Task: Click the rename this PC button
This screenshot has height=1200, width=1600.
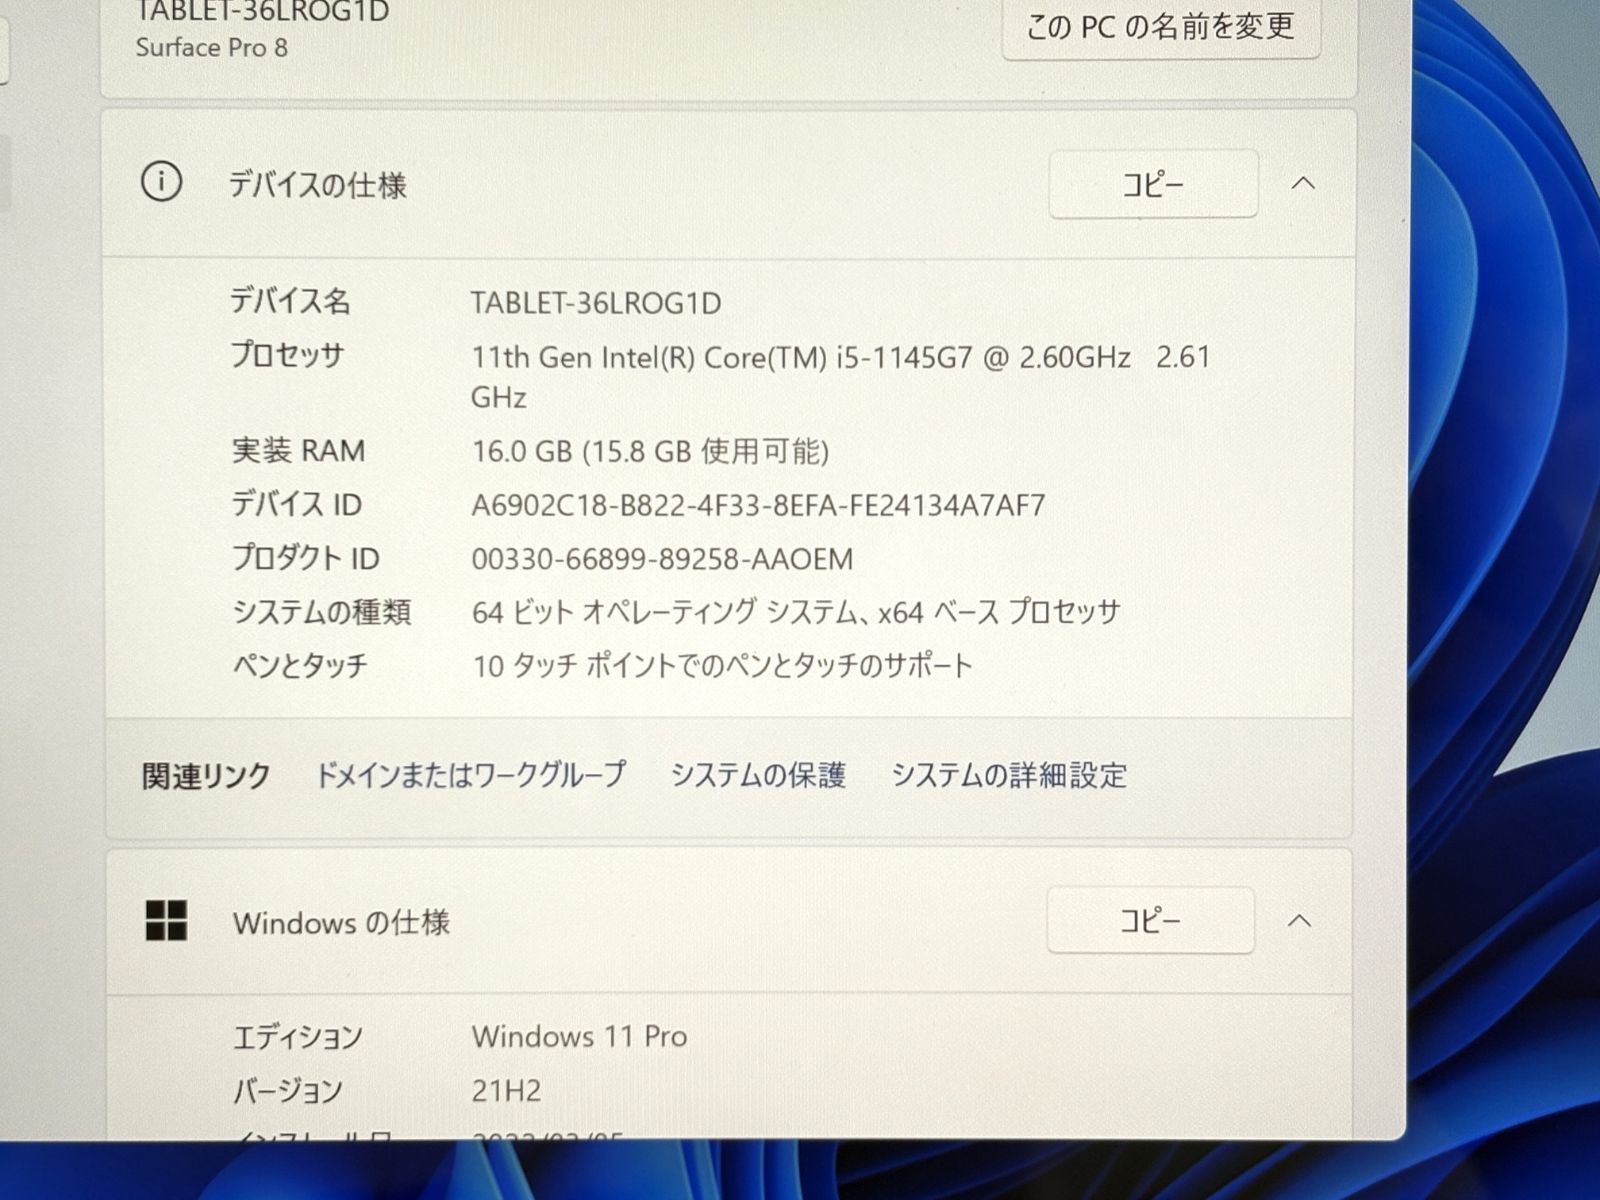Action: tap(1161, 26)
